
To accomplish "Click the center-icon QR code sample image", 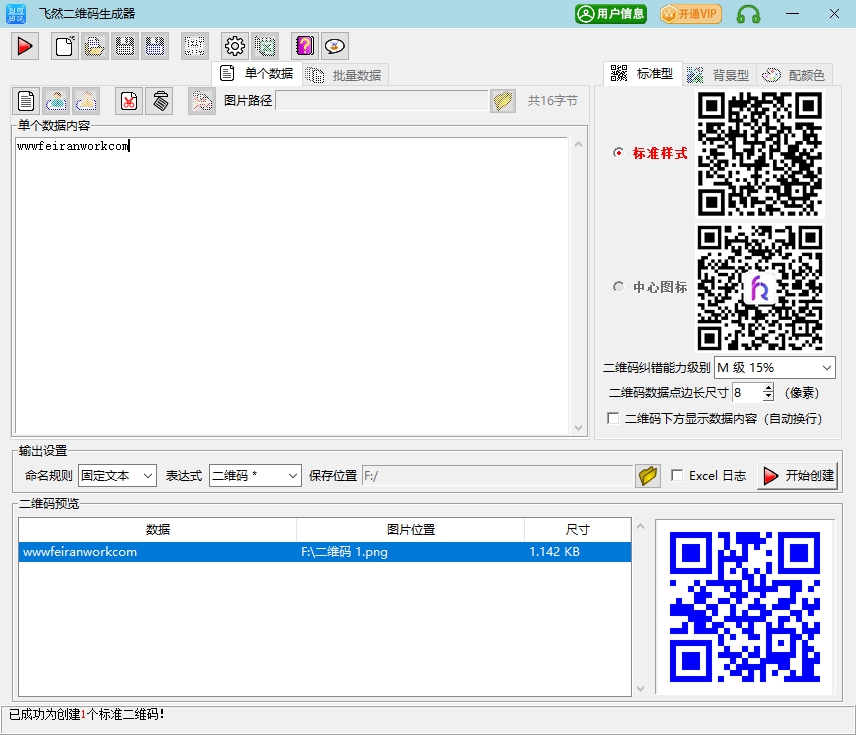I will coord(760,288).
